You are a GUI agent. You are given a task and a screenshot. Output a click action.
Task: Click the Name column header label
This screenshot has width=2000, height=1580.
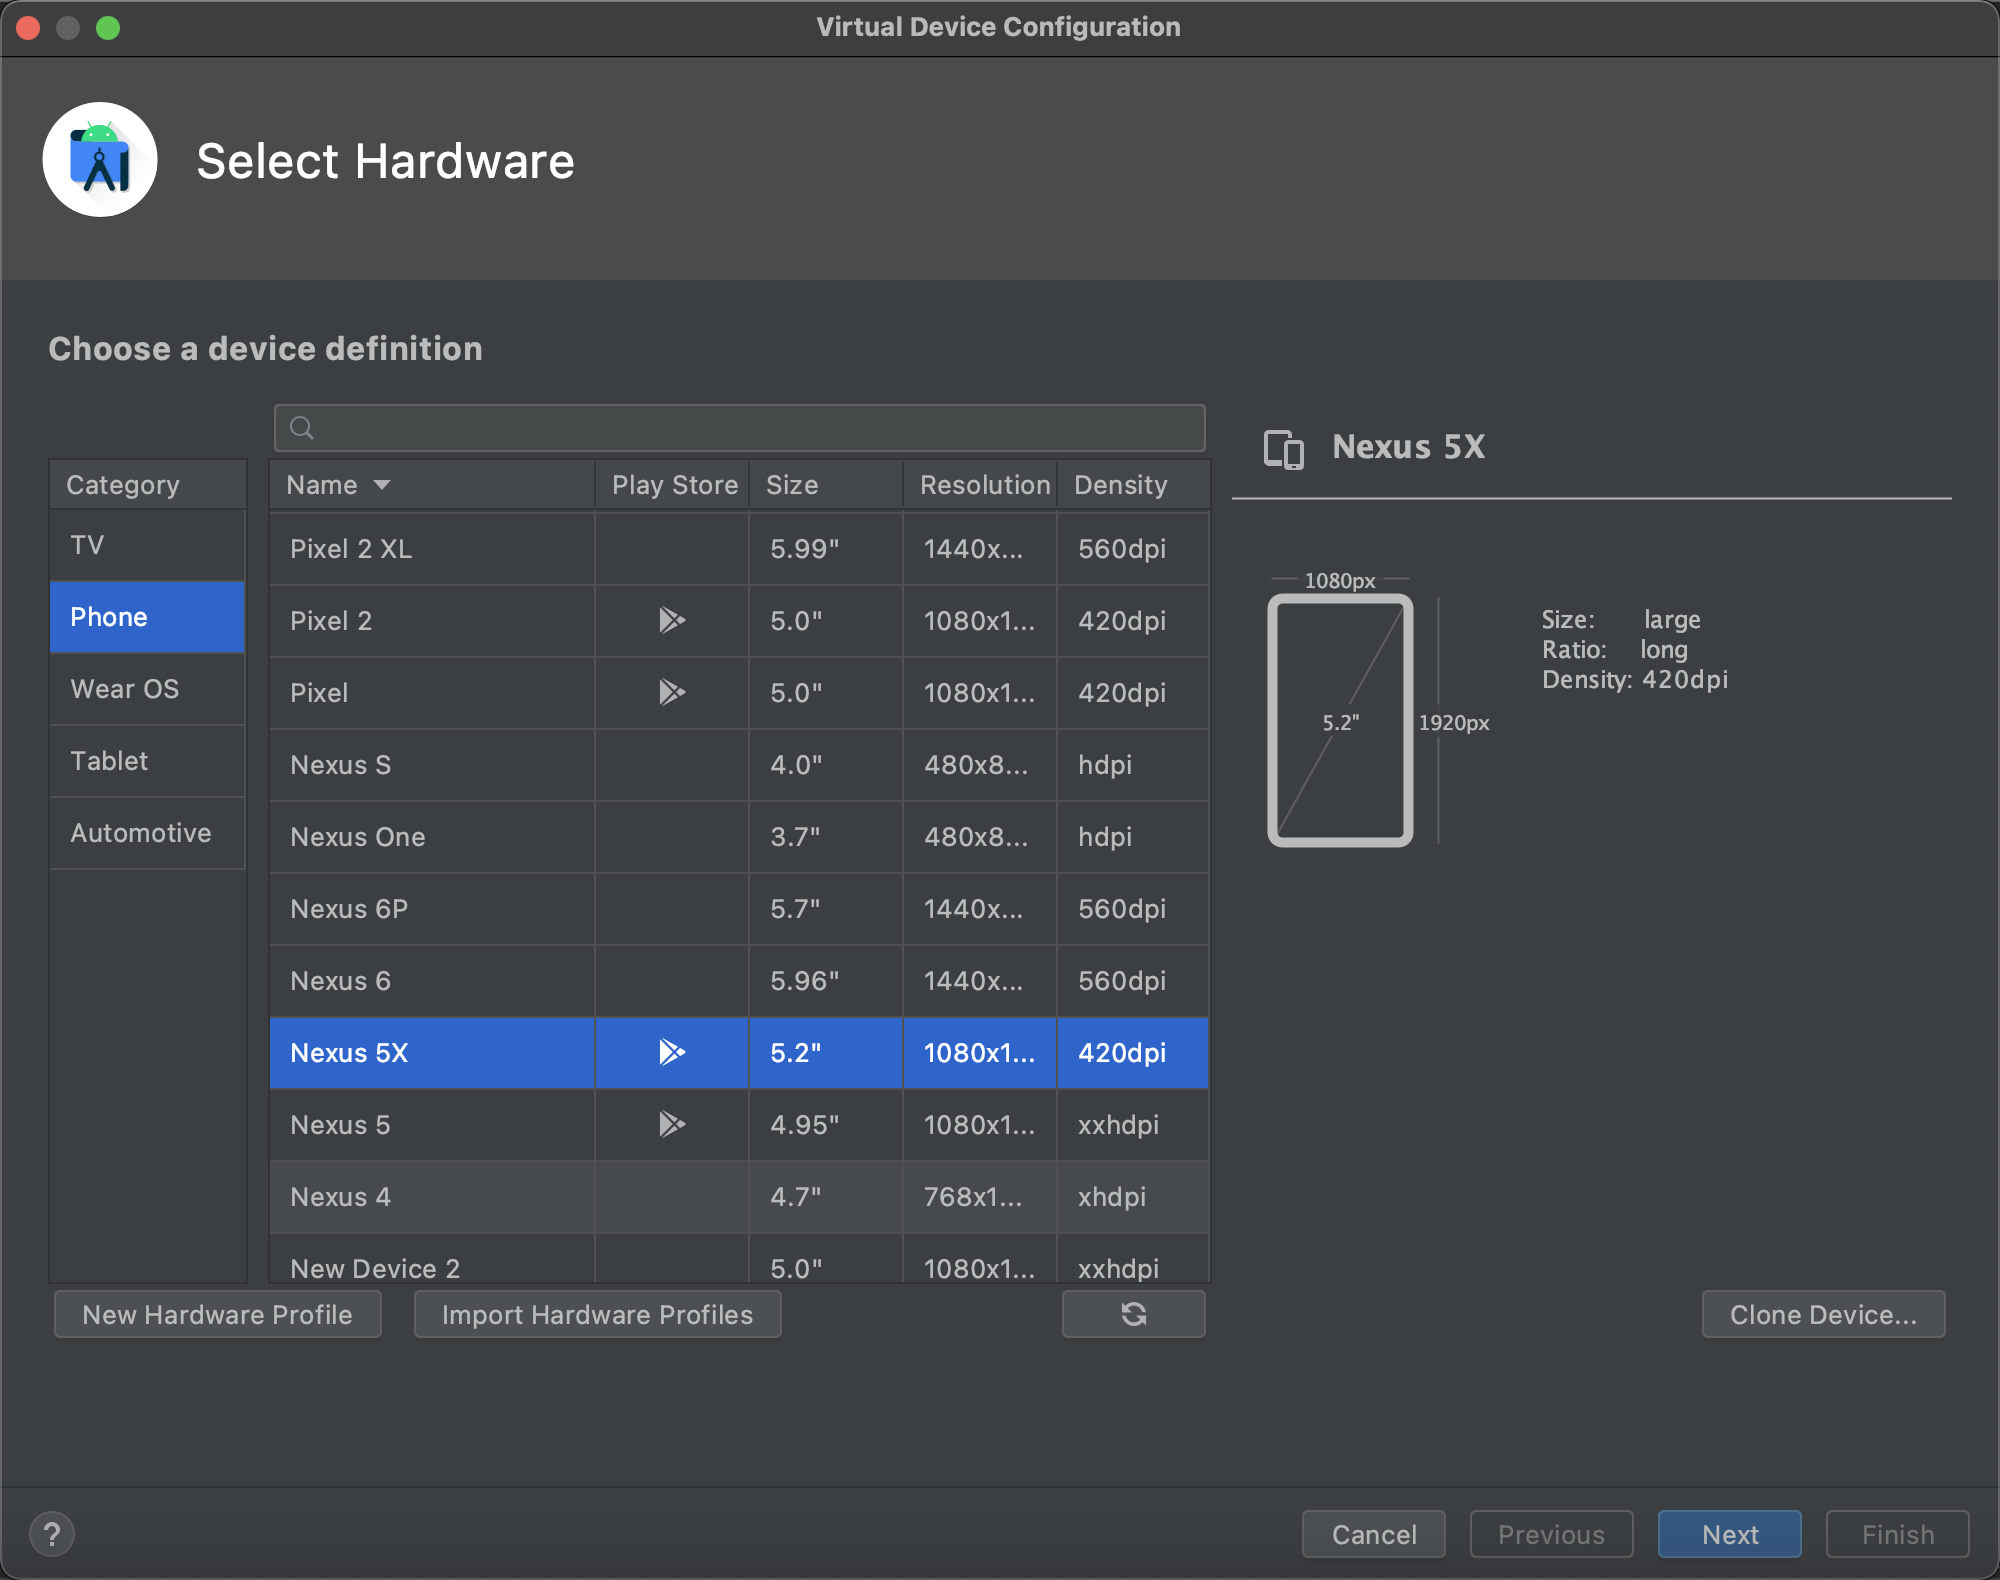[322, 485]
